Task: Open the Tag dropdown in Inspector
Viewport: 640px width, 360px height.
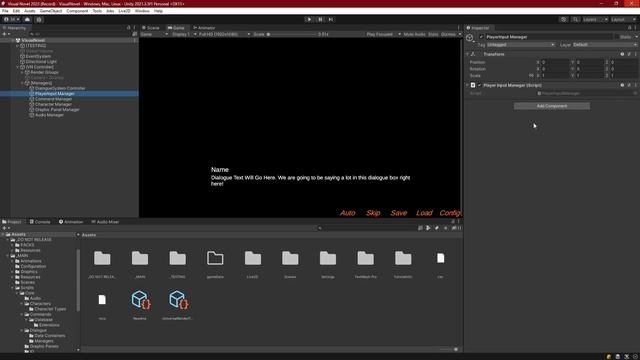Action: 520,44
